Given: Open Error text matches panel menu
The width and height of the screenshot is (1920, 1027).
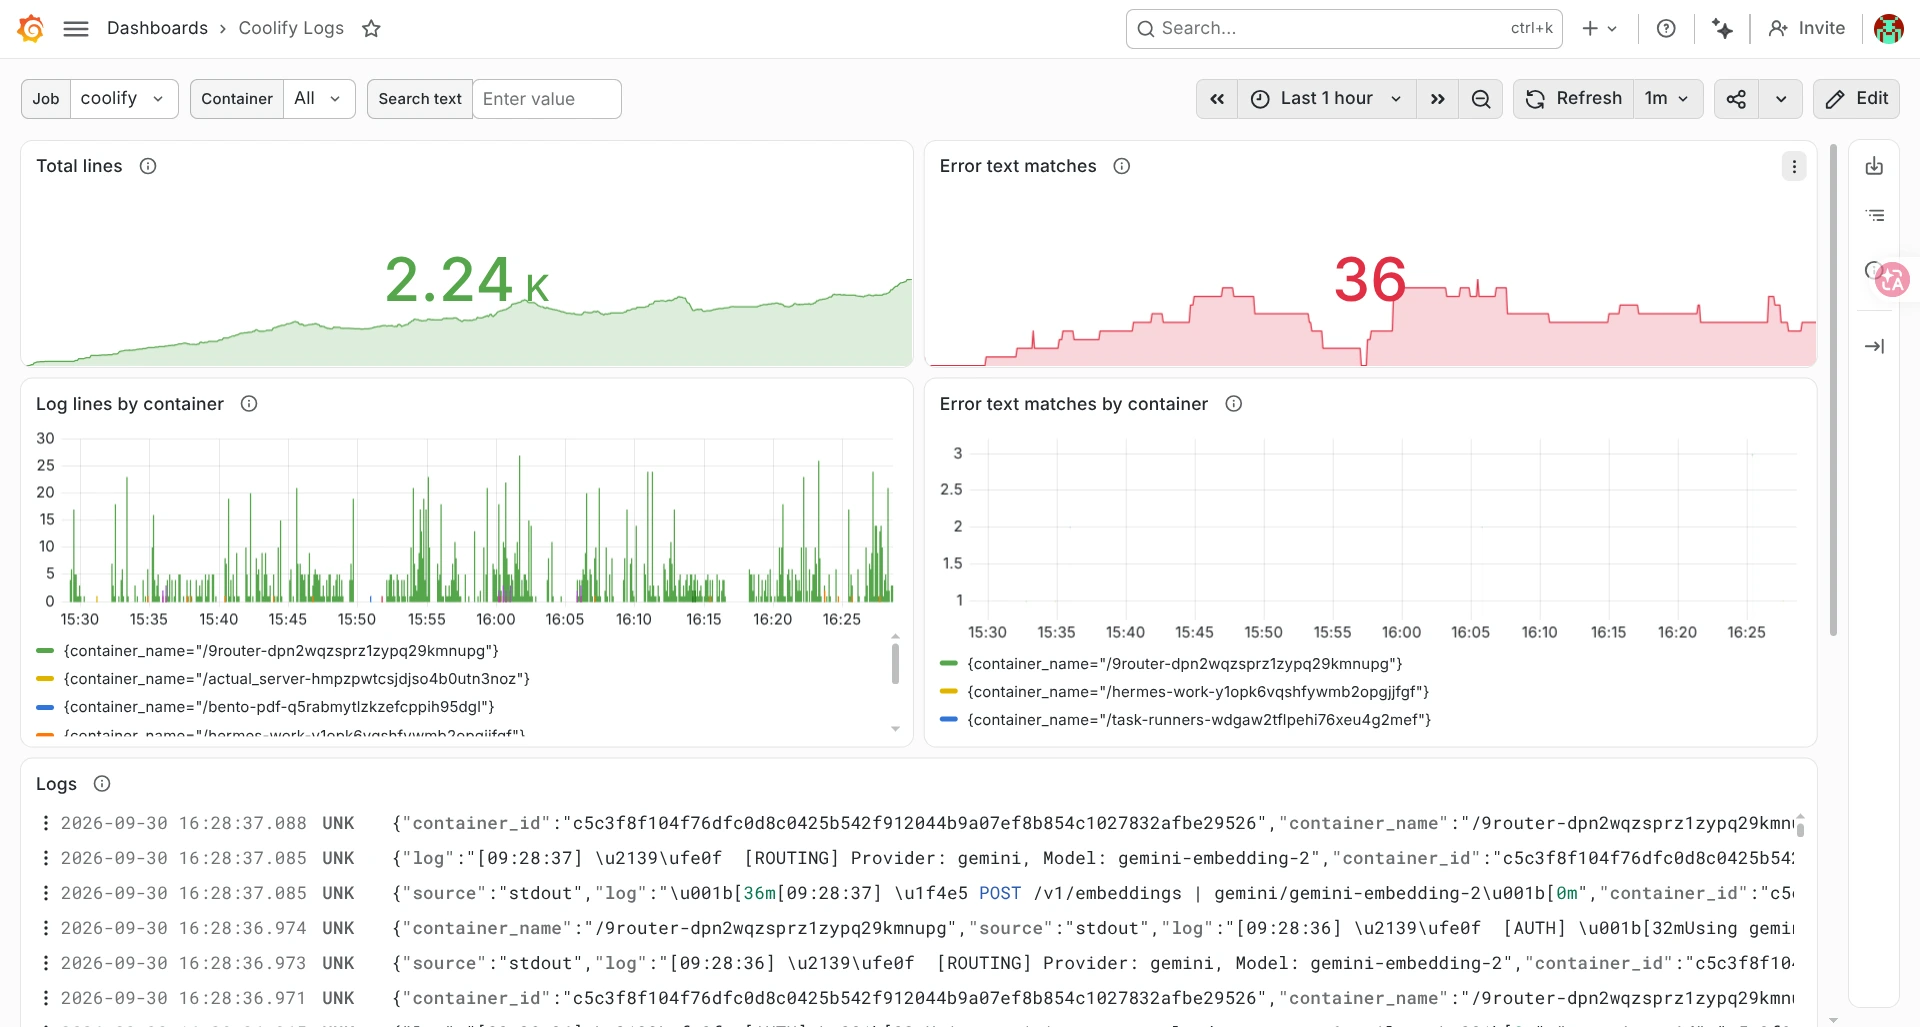Looking at the screenshot, I should pyautogui.click(x=1794, y=166).
